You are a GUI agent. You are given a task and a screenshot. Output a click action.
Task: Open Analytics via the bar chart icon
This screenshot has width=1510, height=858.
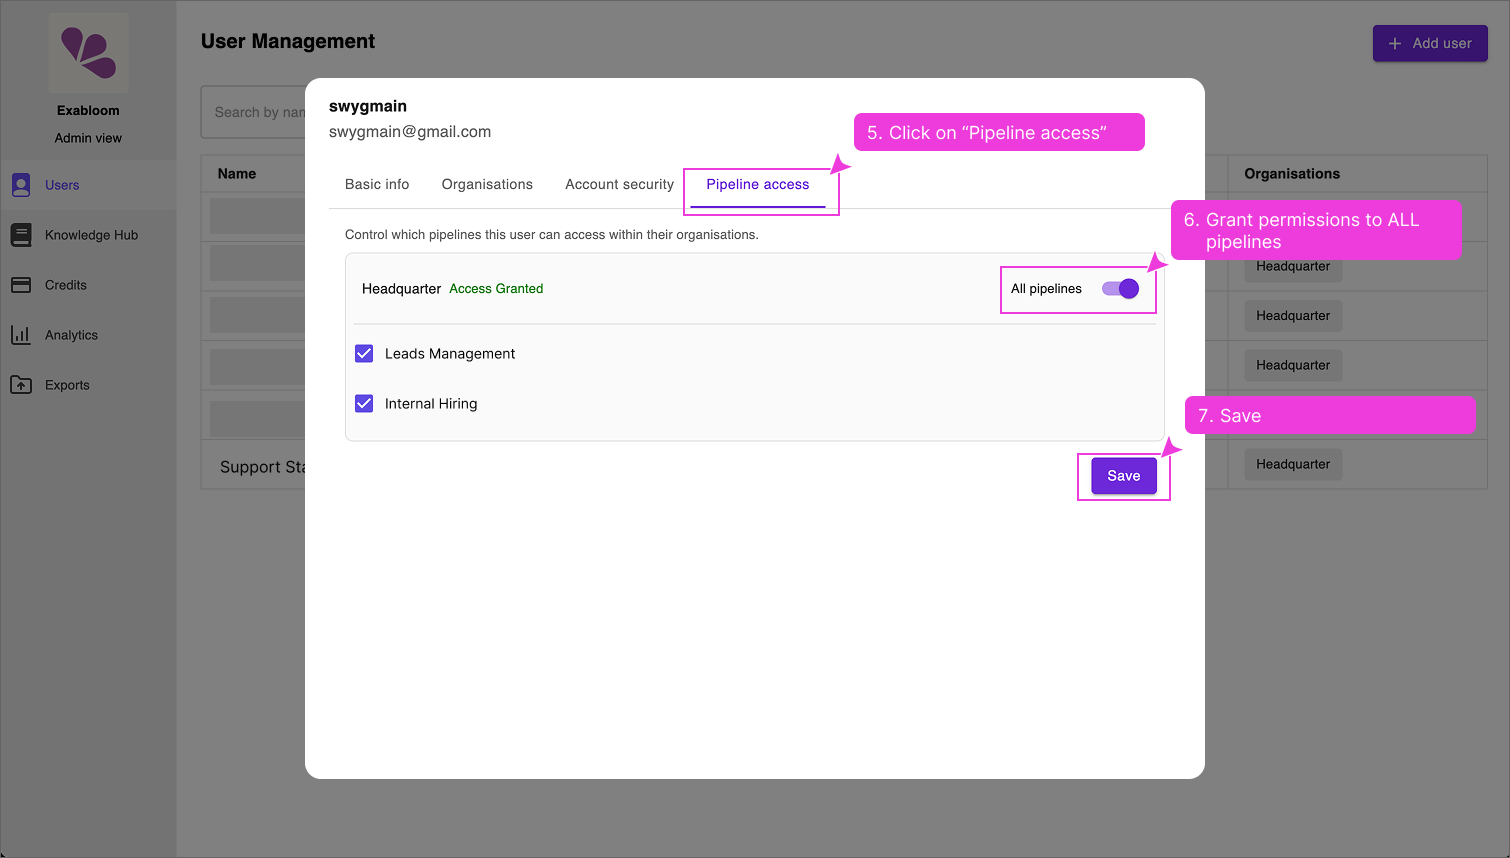click(x=21, y=334)
